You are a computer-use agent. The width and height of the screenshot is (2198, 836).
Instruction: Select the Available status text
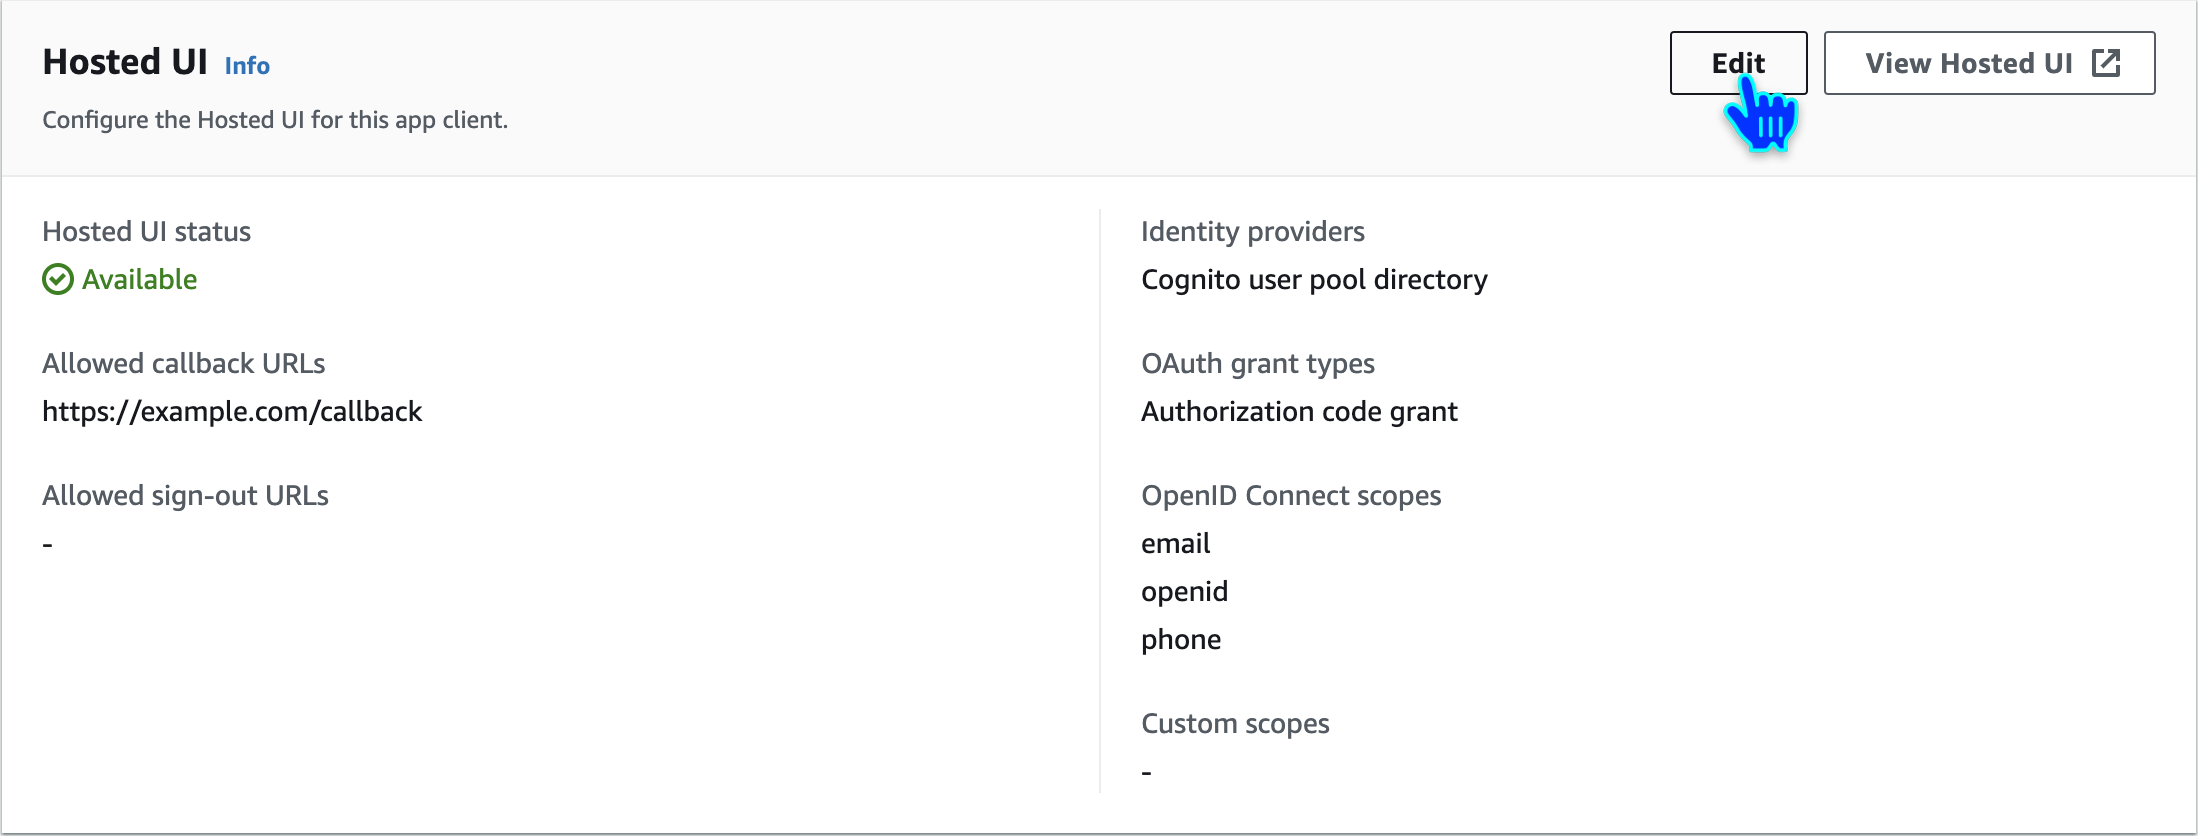tap(140, 280)
